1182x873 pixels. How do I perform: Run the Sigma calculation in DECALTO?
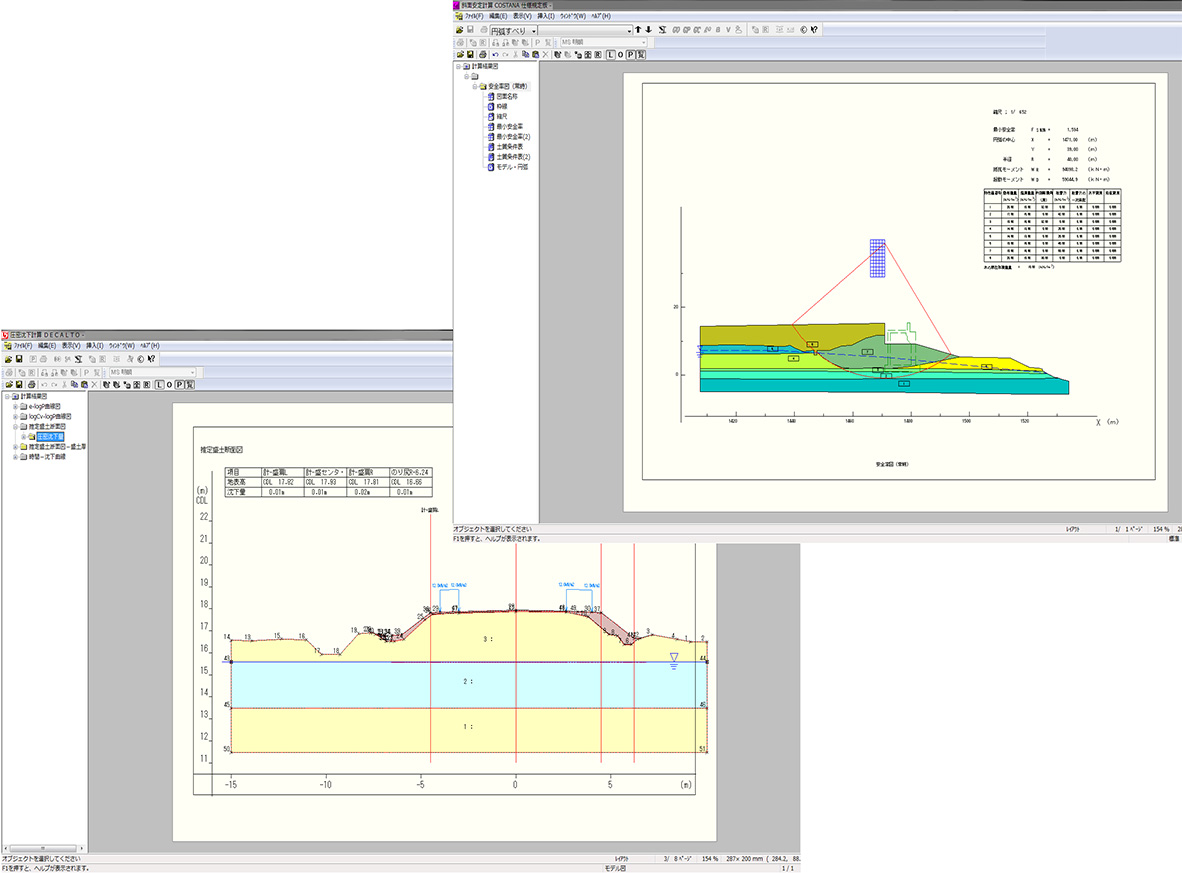(x=78, y=359)
